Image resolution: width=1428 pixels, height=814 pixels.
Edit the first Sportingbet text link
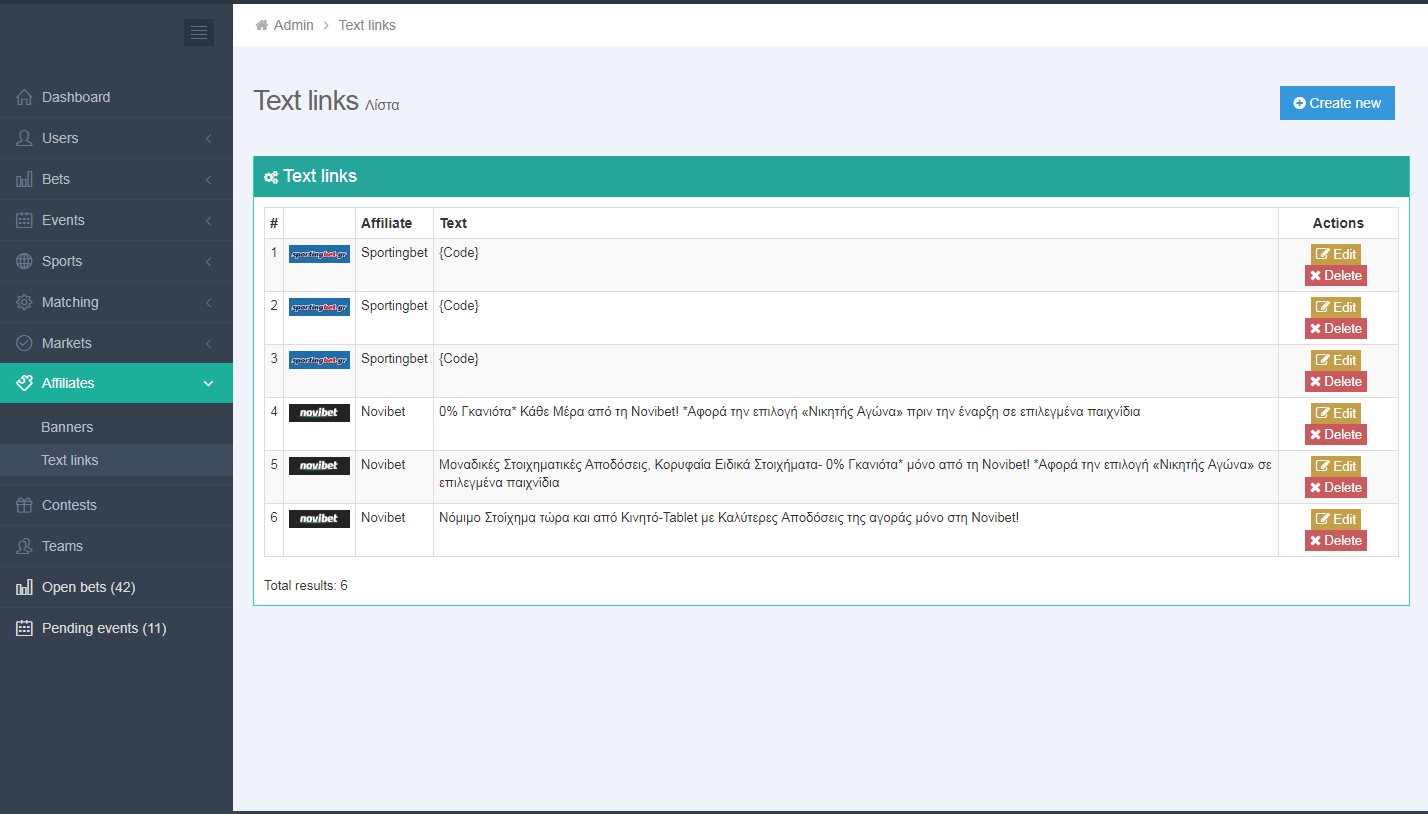click(1335, 254)
